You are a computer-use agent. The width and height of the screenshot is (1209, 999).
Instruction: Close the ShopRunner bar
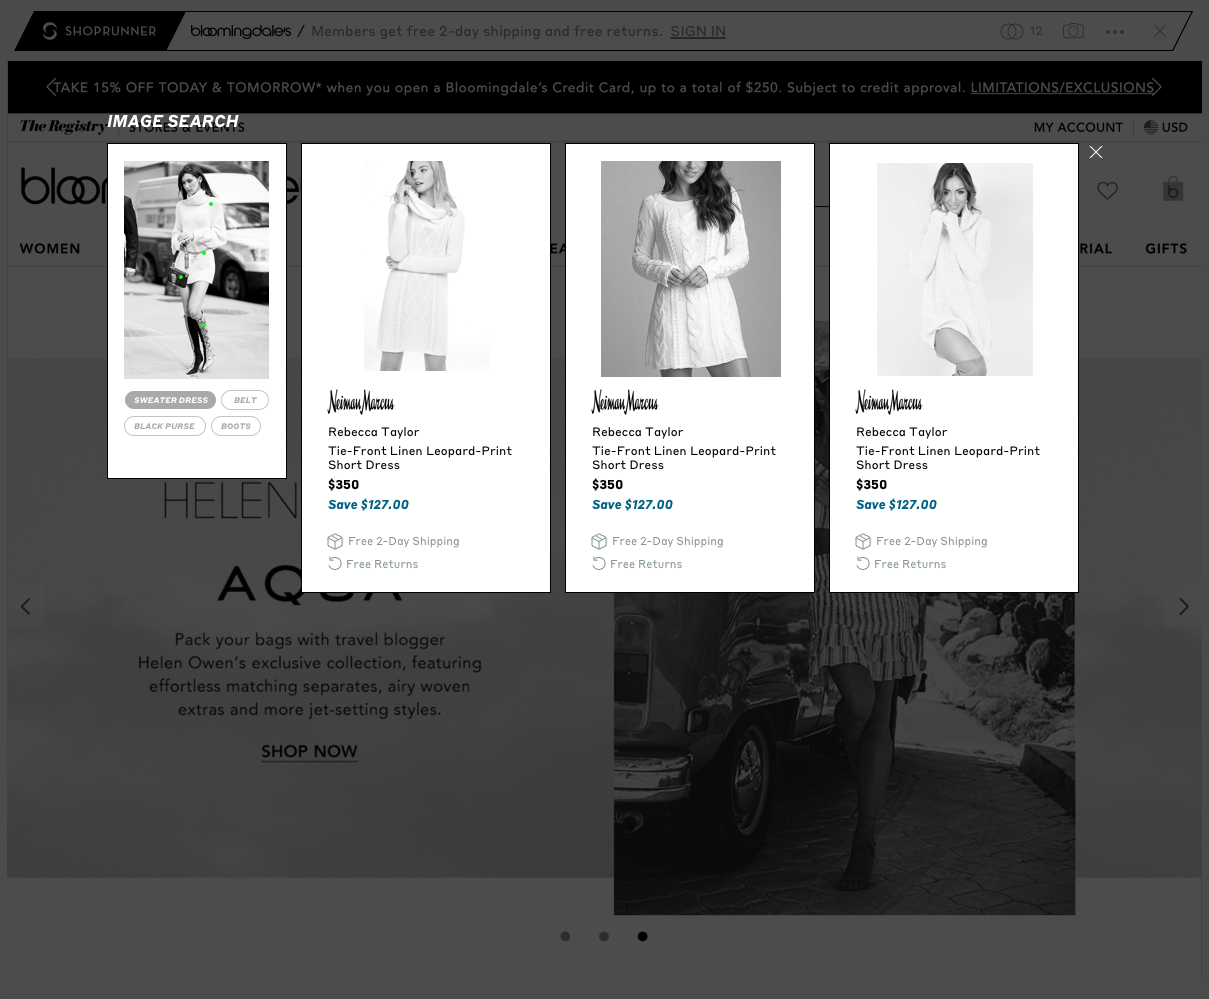[x=1160, y=32]
